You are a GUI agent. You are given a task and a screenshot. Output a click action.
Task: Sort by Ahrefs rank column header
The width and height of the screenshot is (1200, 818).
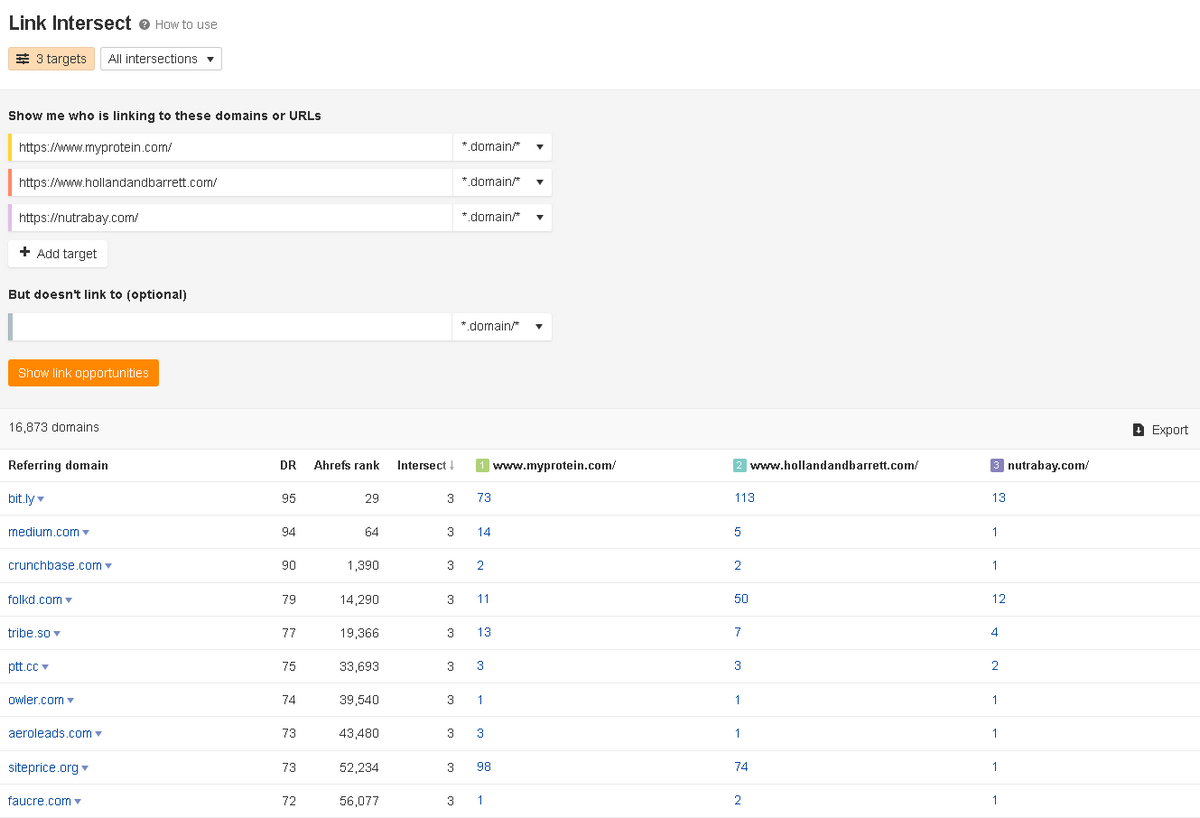(347, 465)
